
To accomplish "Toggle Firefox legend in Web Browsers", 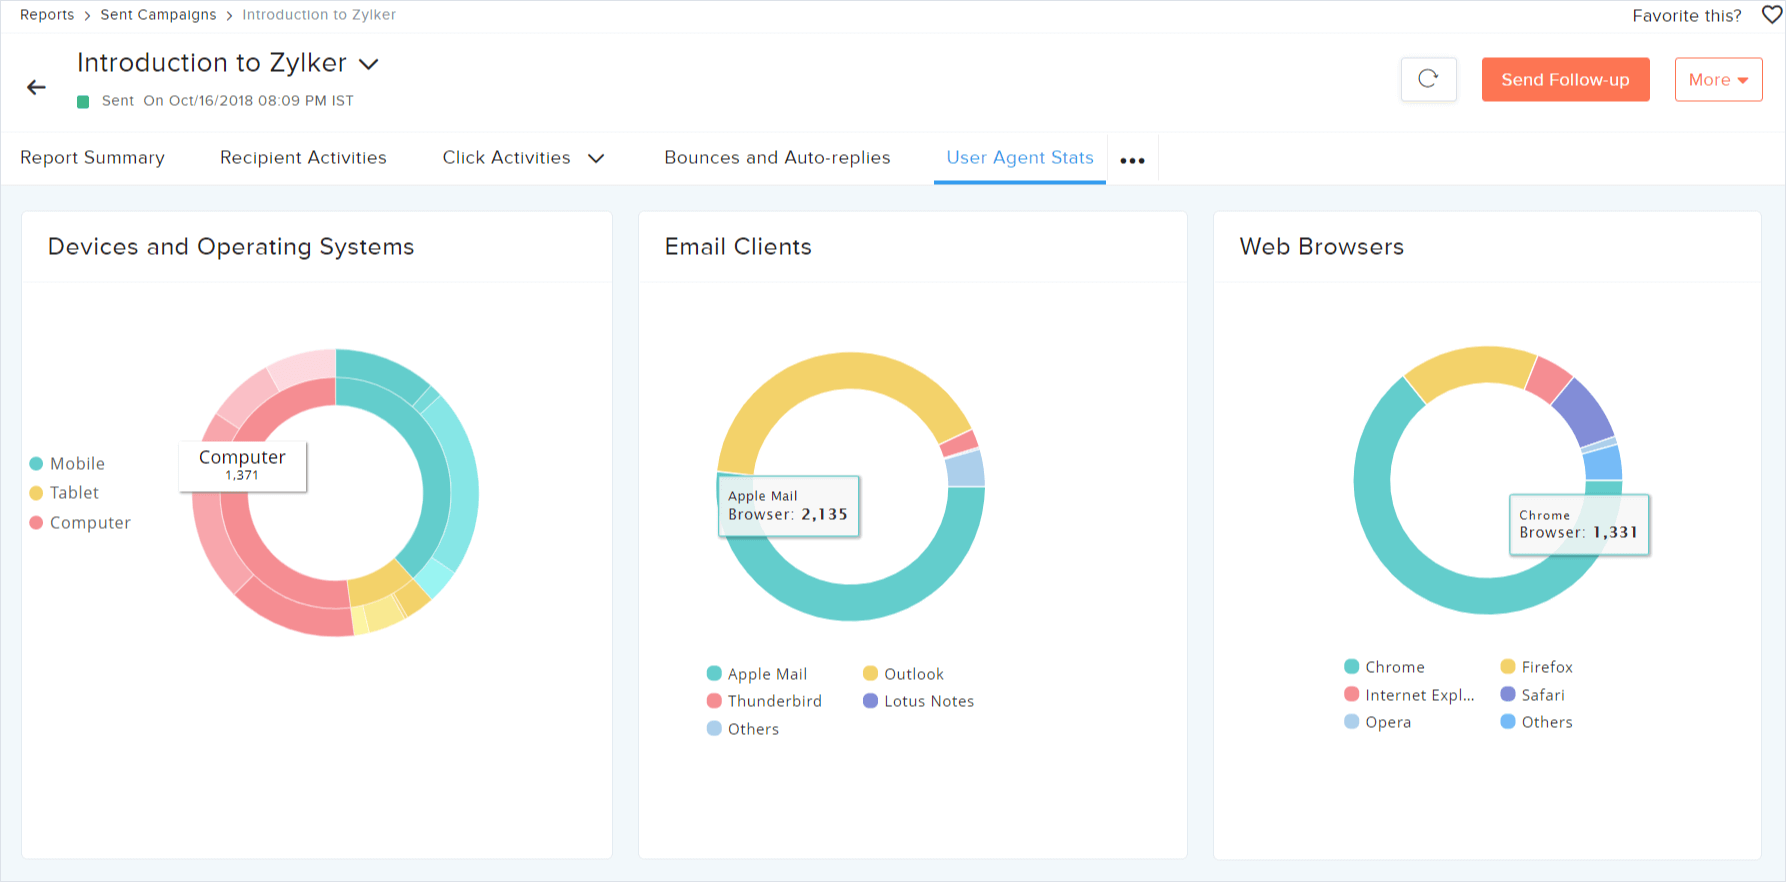I will coord(1536,667).
